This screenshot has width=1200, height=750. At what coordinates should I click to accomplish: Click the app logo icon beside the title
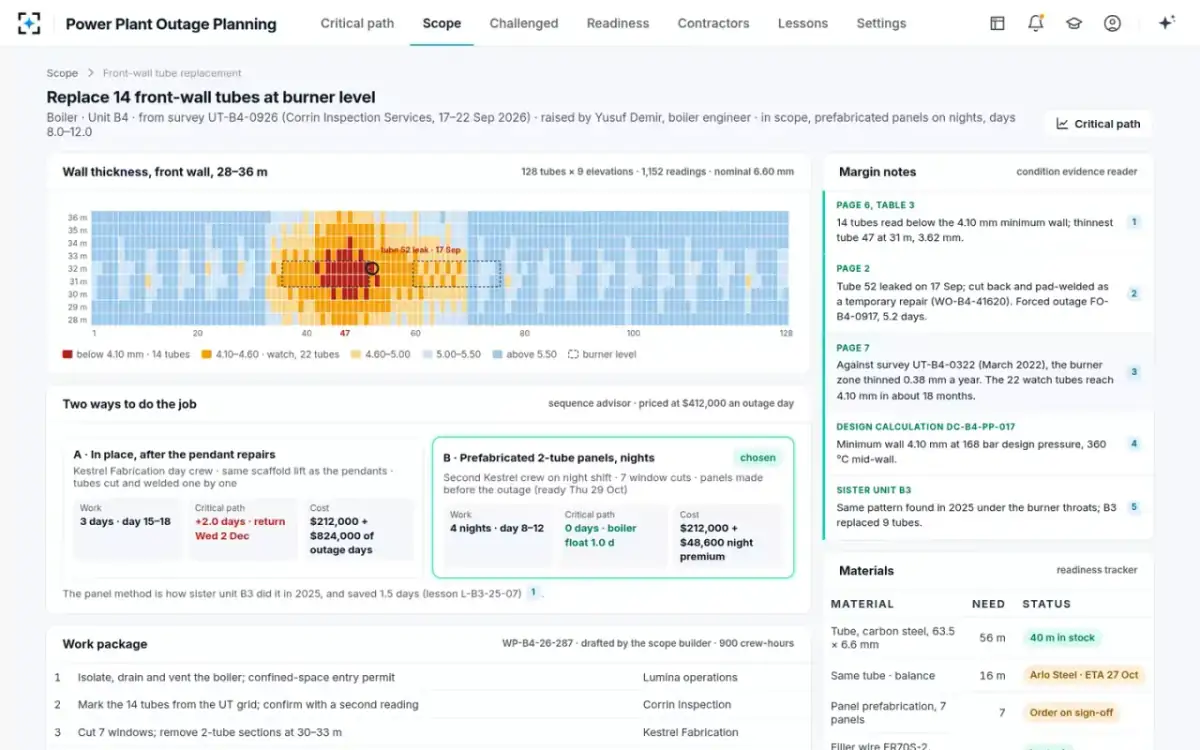(x=29, y=23)
